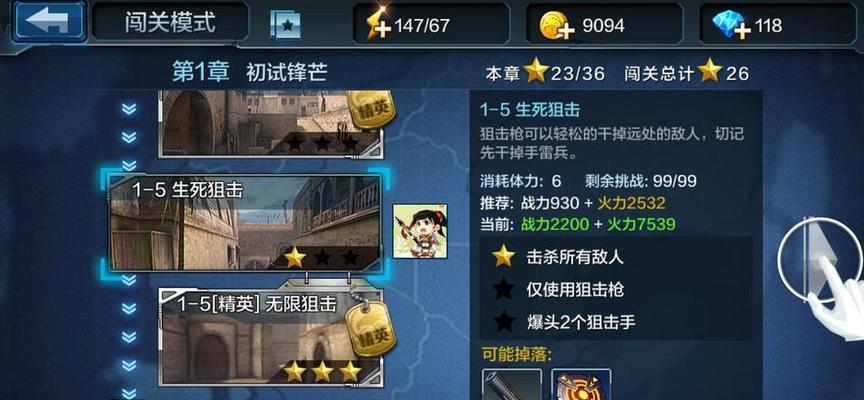The image size is (864, 400).
Task: Tap the topmost double chevron in the path
Action: [x=128, y=109]
